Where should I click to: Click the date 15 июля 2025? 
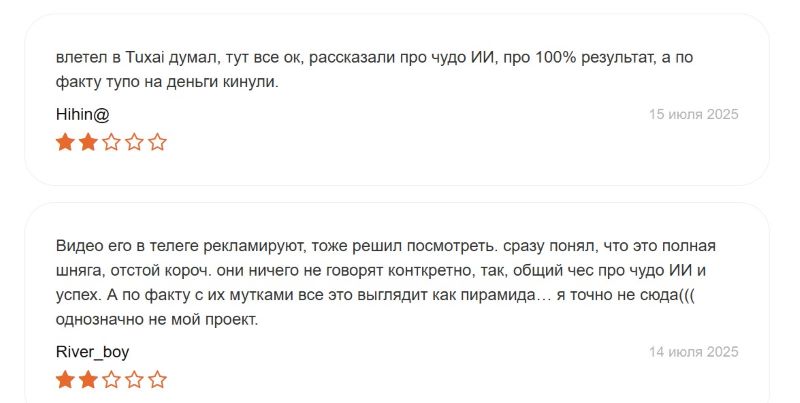tap(693, 114)
